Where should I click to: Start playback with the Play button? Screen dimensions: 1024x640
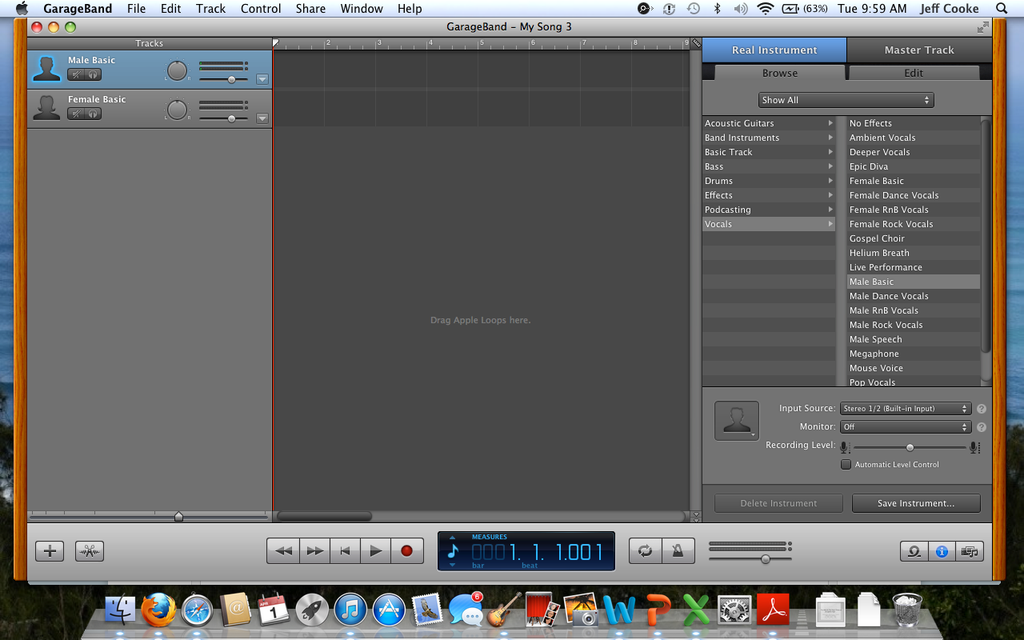(x=376, y=551)
